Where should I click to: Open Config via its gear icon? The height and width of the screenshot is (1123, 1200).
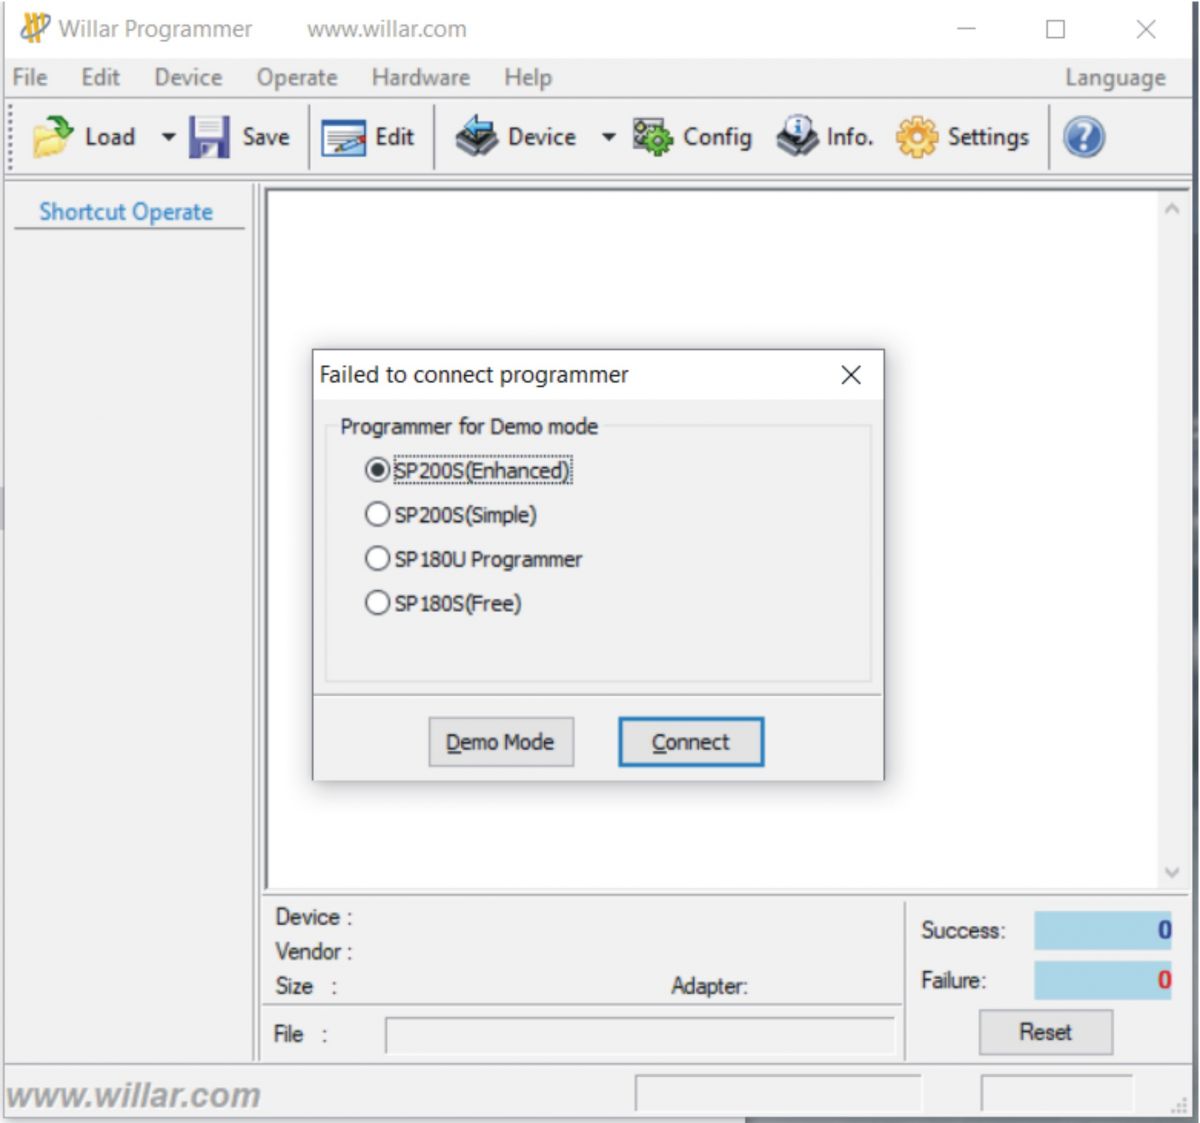(x=653, y=137)
